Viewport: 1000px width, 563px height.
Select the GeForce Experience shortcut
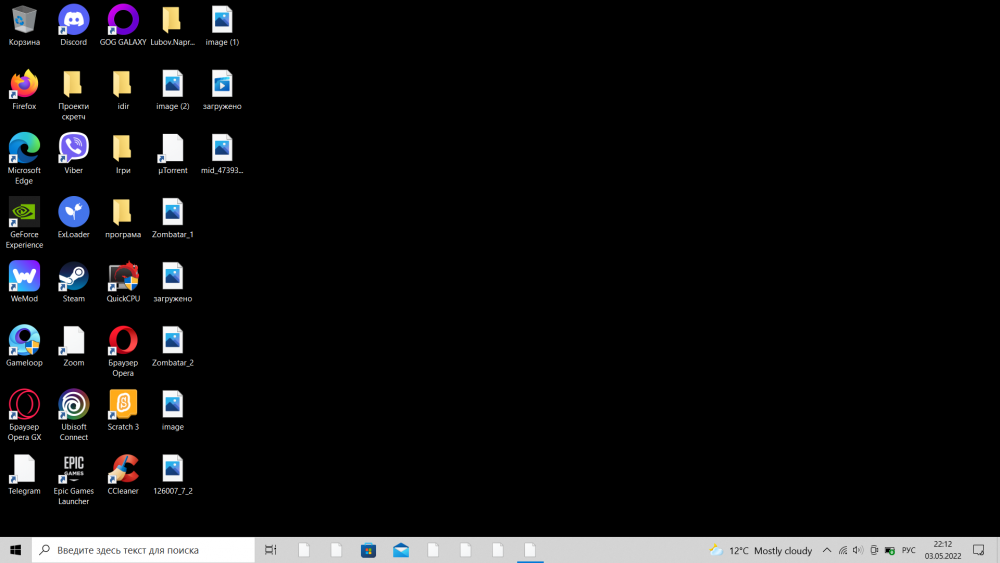[24, 223]
